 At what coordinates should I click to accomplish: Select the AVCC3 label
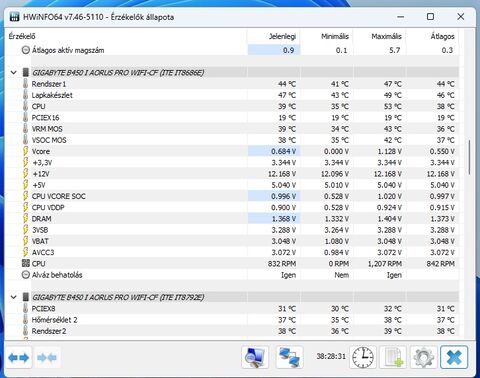[x=43, y=252]
